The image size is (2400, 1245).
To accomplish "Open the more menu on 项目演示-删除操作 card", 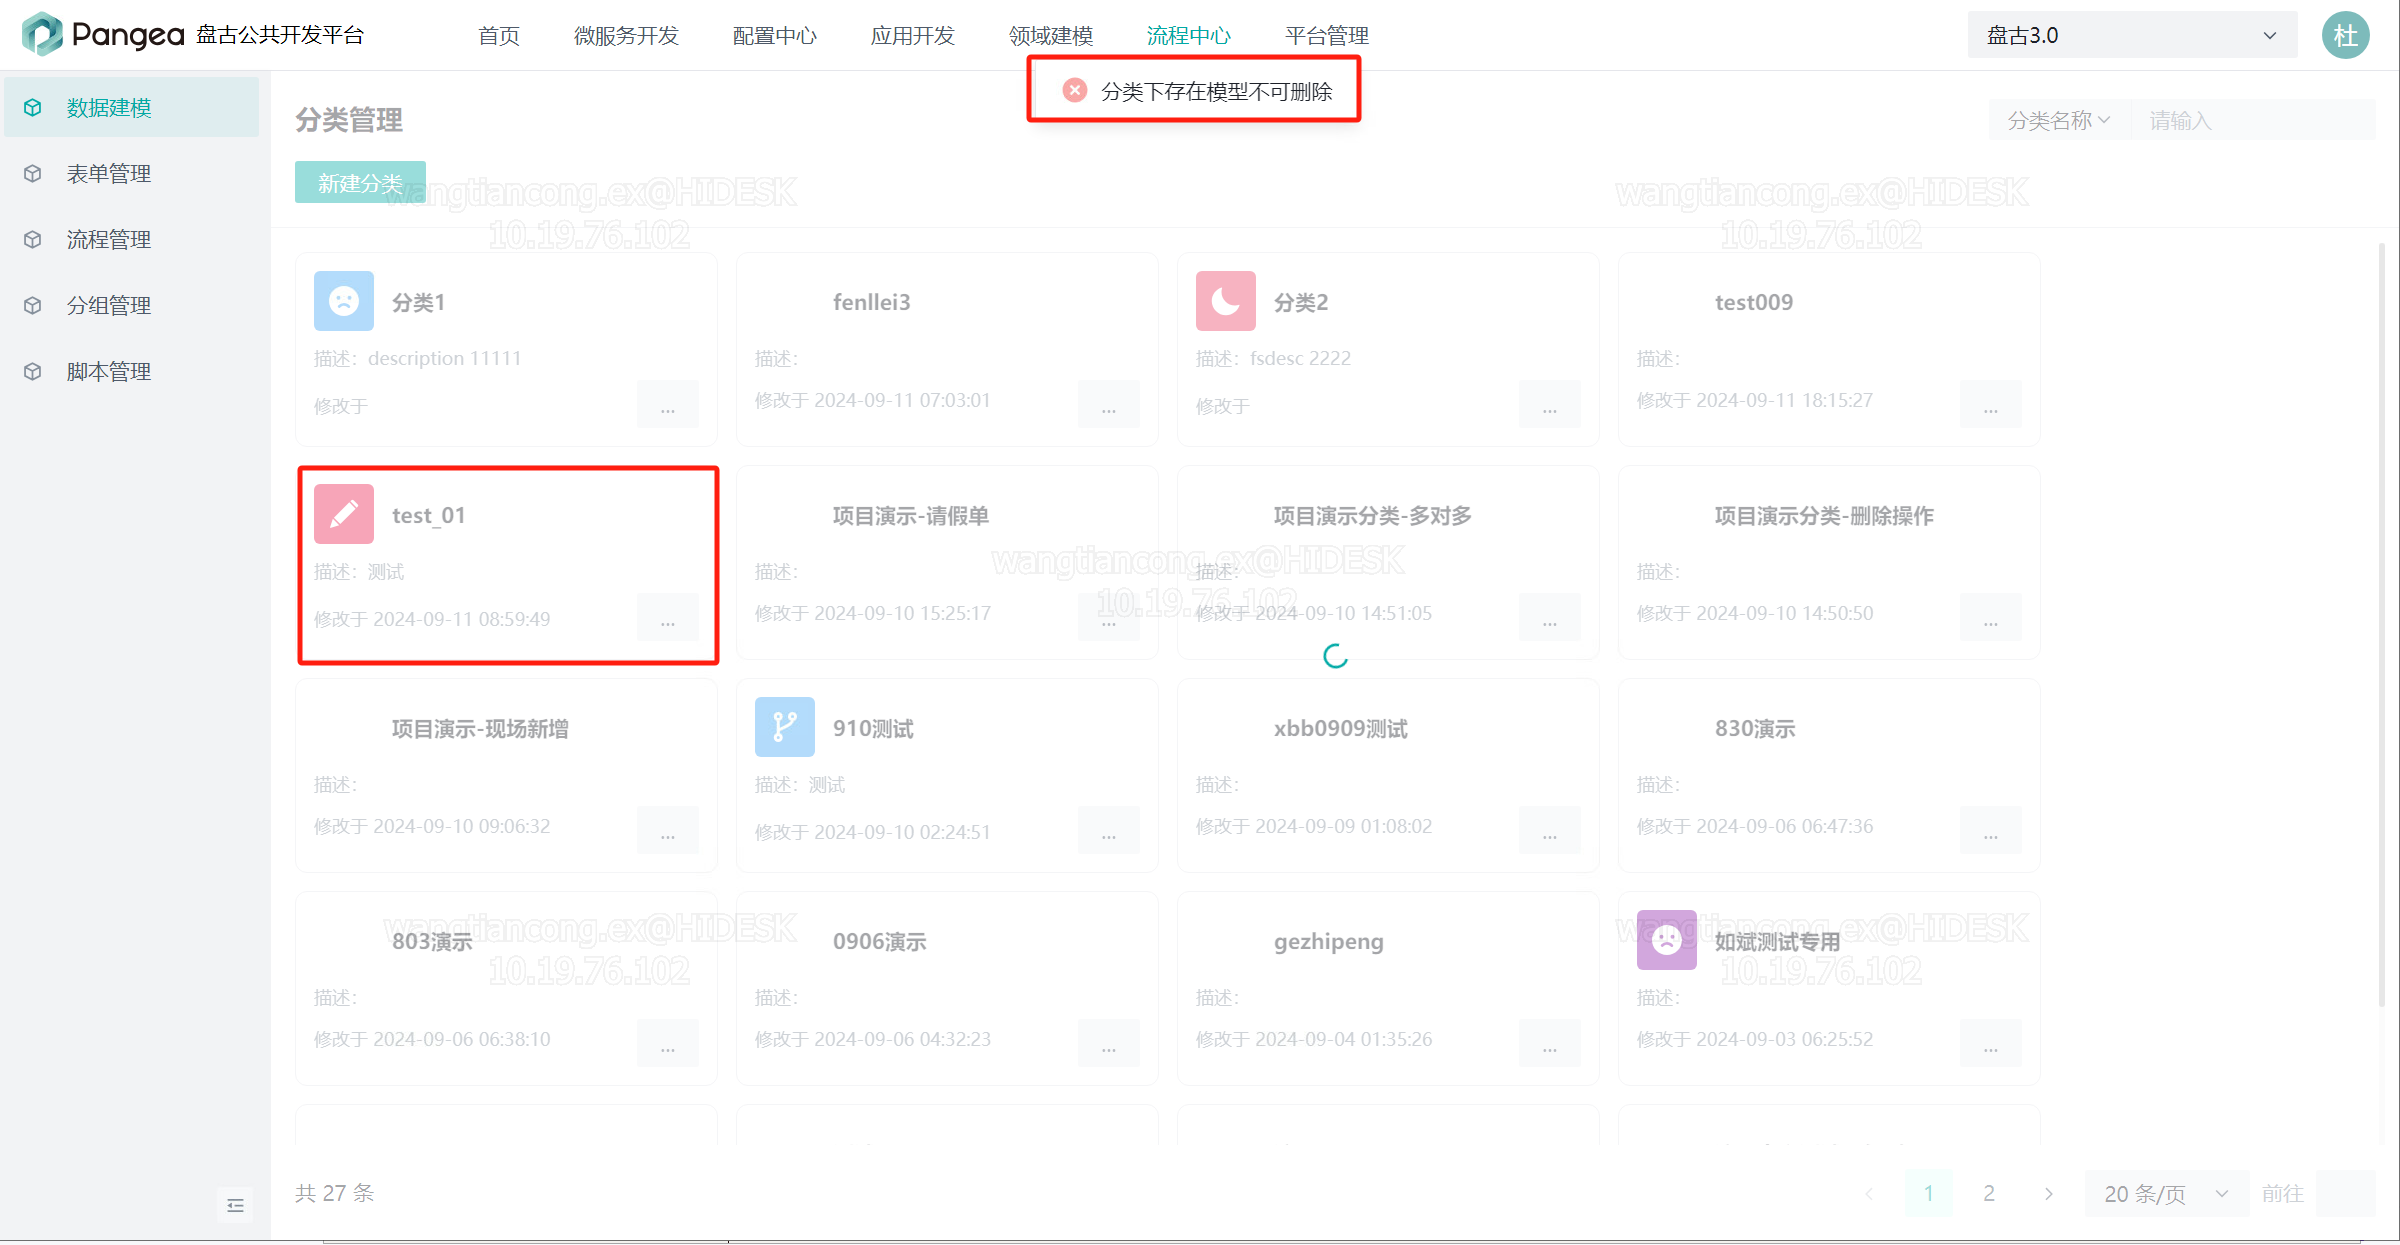I will pyautogui.click(x=1991, y=618).
